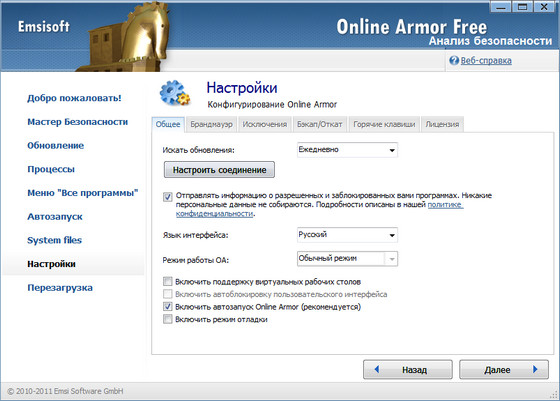Click the Настройки page heading
This screenshot has height=401, width=560.
coord(242,88)
